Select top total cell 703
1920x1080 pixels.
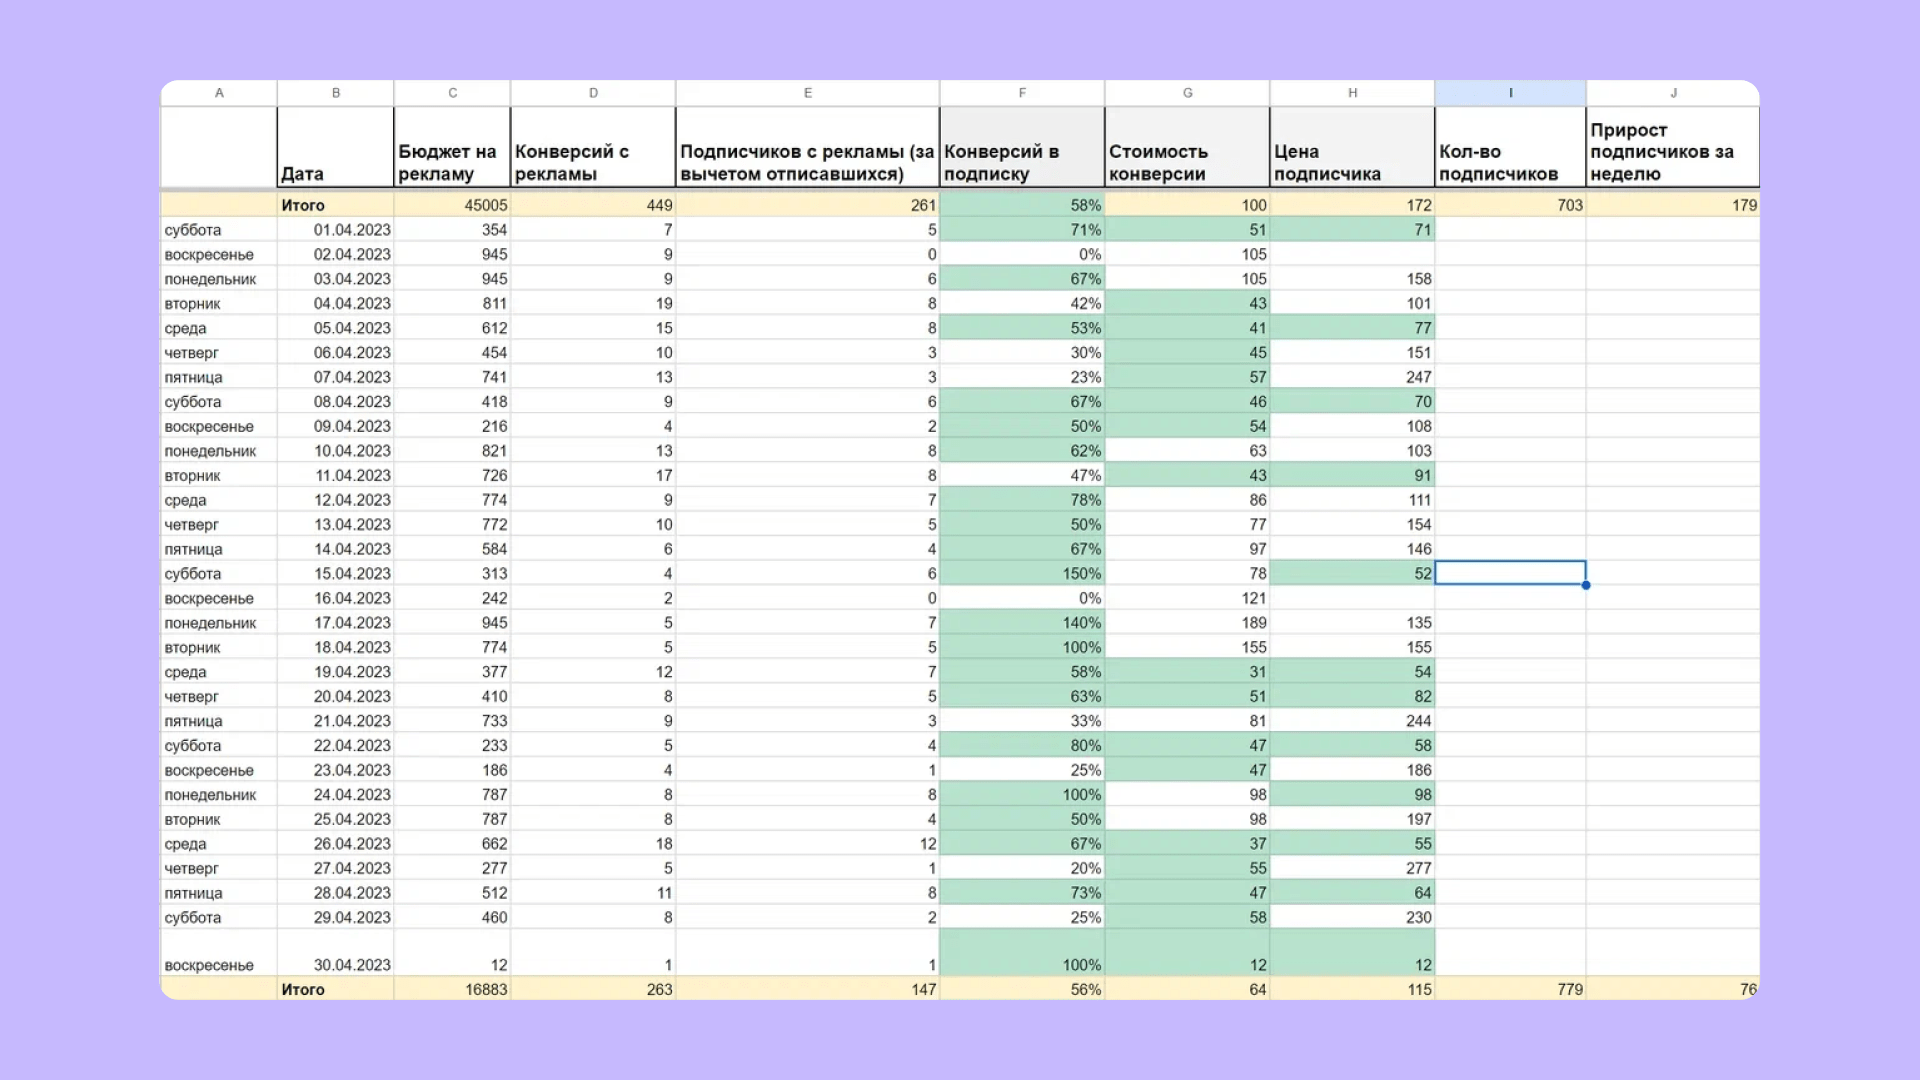click(x=1511, y=205)
